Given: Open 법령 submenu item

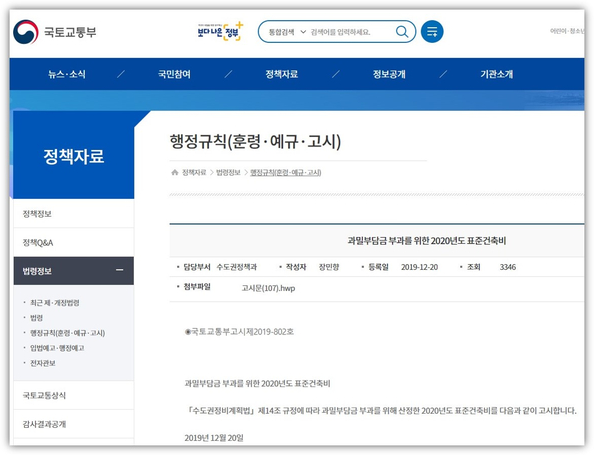Looking at the screenshot, I should coord(36,318).
